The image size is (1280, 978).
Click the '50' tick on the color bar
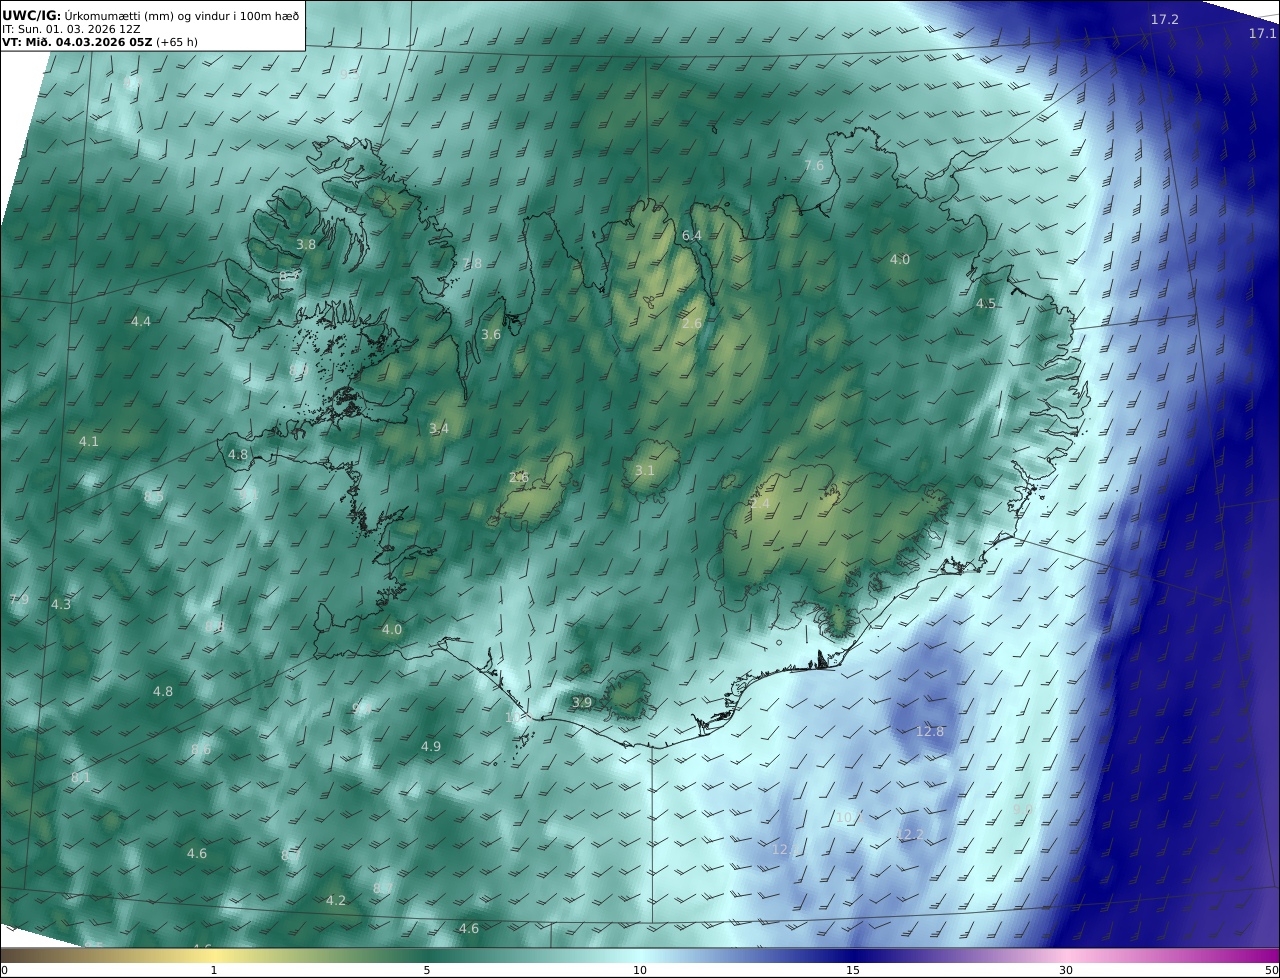point(1272,971)
